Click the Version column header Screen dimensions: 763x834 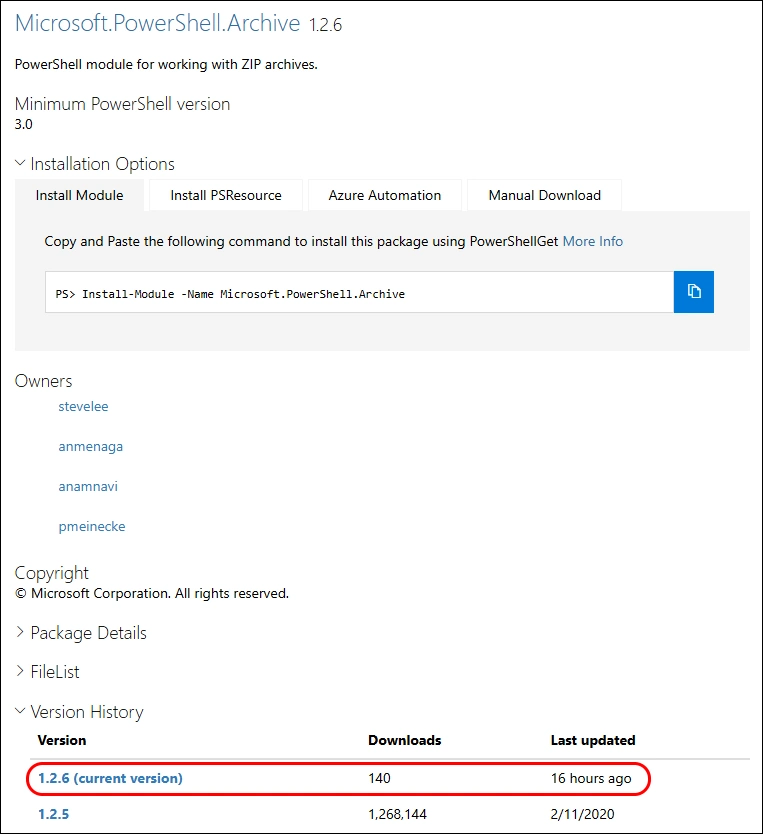pyautogui.click(x=62, y=740)
